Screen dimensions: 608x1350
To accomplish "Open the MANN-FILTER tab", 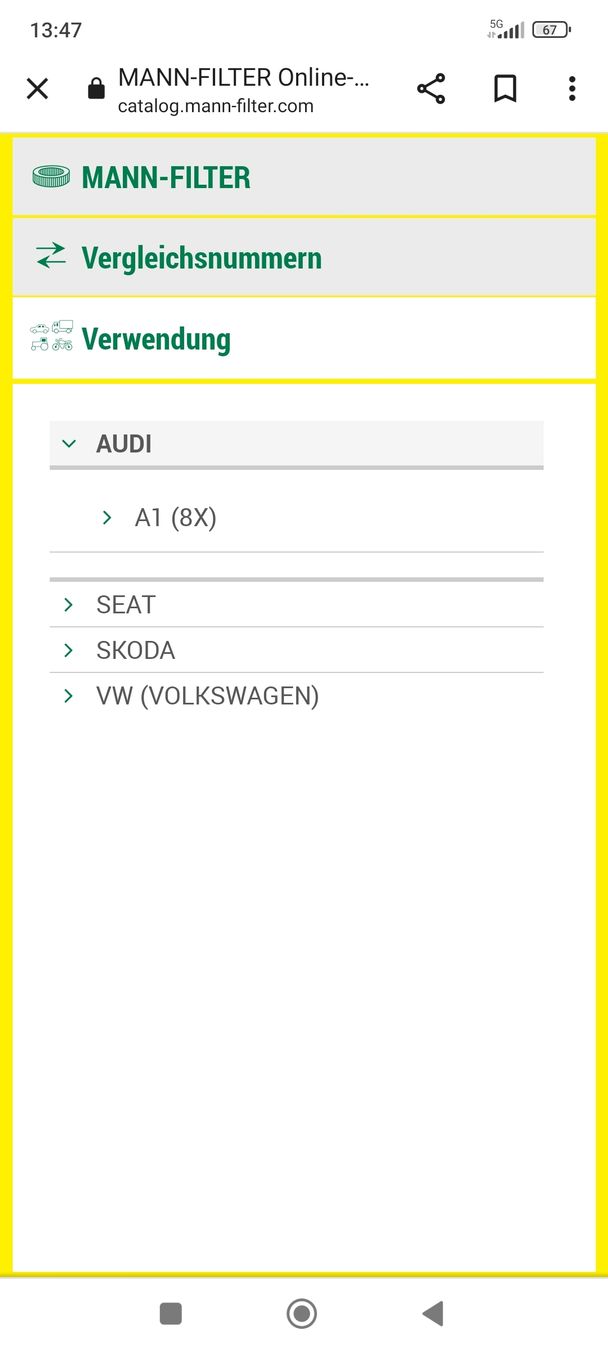I will pos(166,178).
